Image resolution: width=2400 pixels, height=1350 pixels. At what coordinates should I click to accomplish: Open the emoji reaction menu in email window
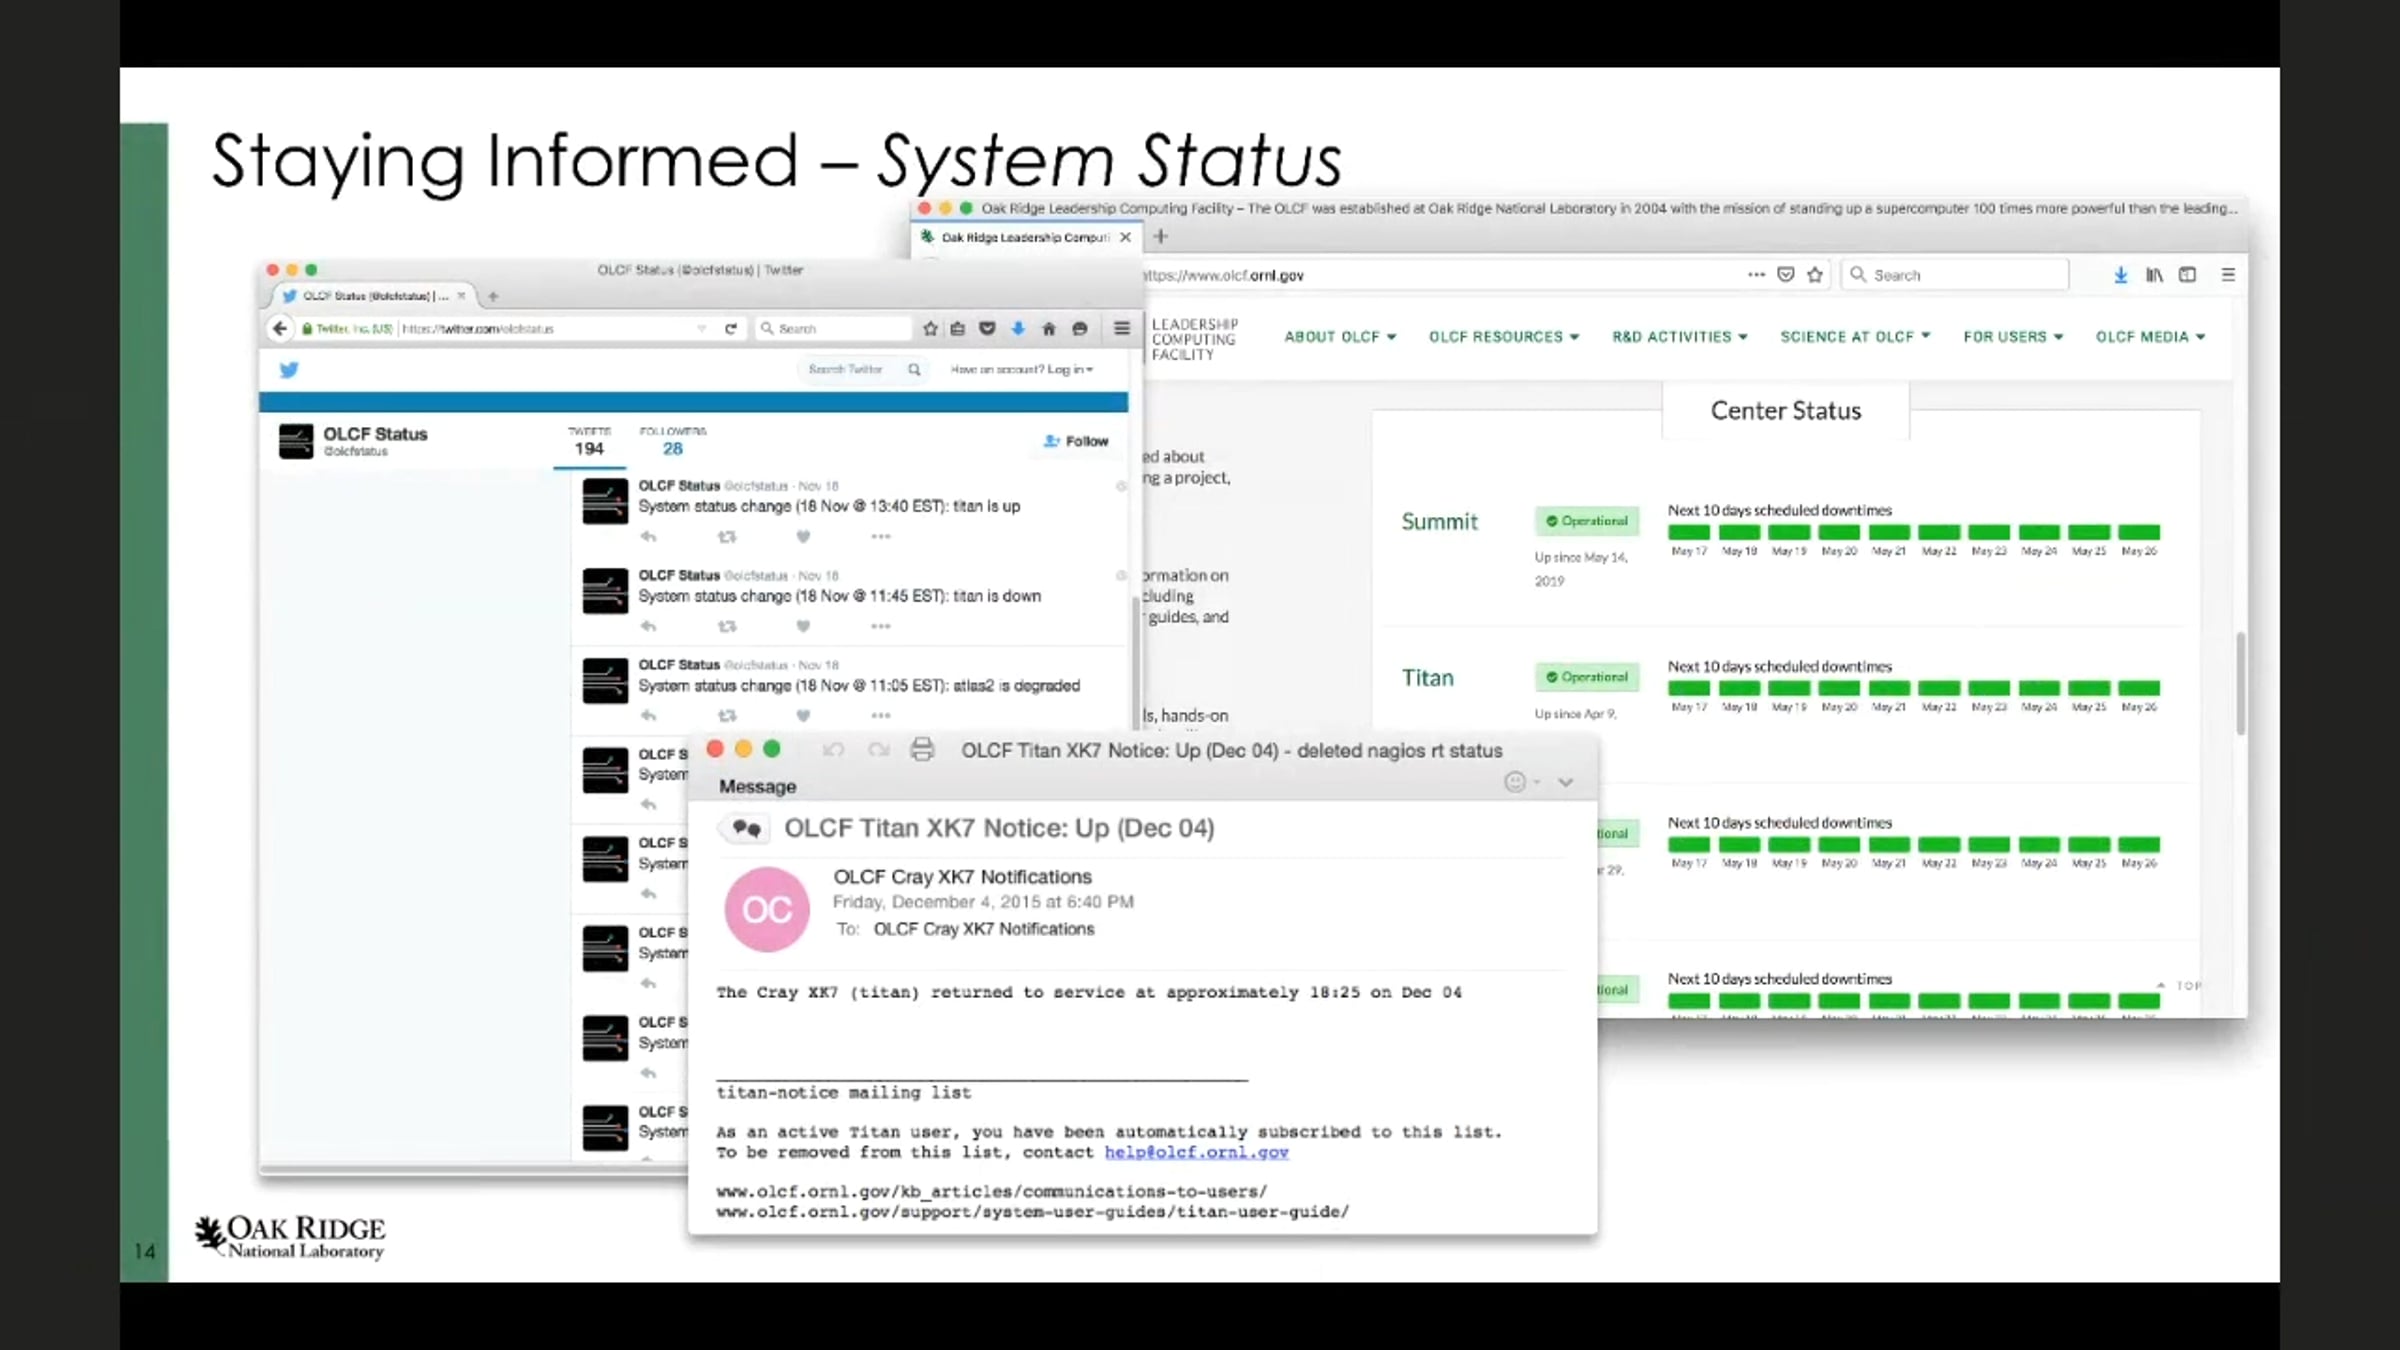(x=1522, y=782)
